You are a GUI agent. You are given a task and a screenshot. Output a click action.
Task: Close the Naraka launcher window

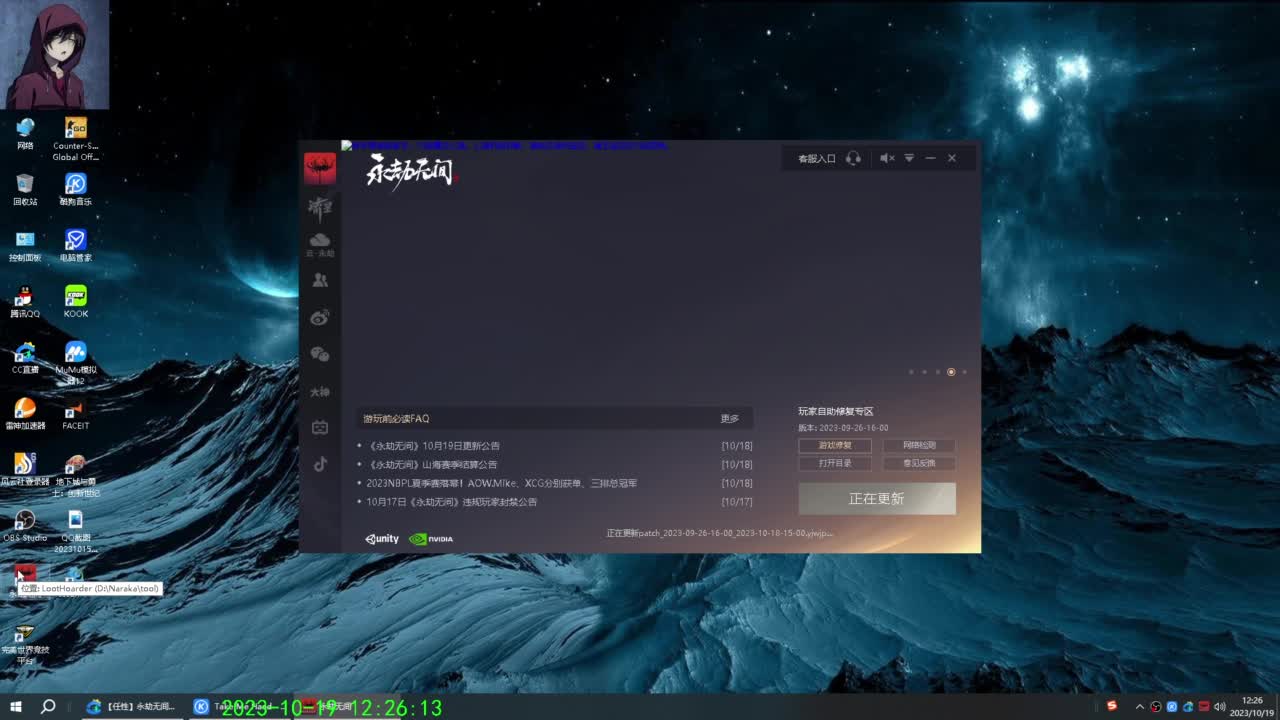[x=952, y=158]
